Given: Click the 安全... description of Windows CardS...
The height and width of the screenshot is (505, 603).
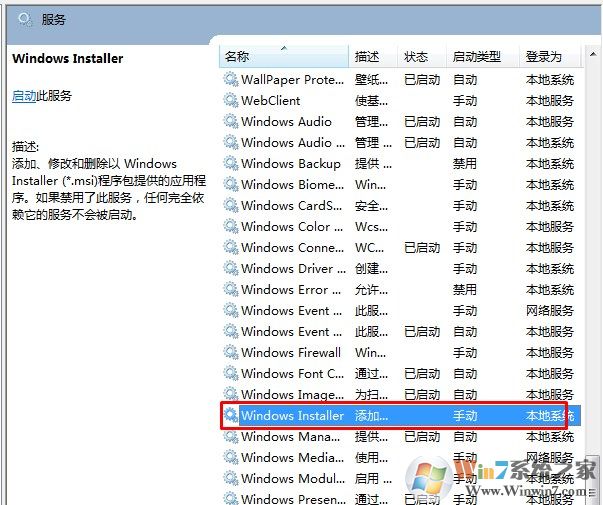Looking at the screenshot, I should coord(371,205).
